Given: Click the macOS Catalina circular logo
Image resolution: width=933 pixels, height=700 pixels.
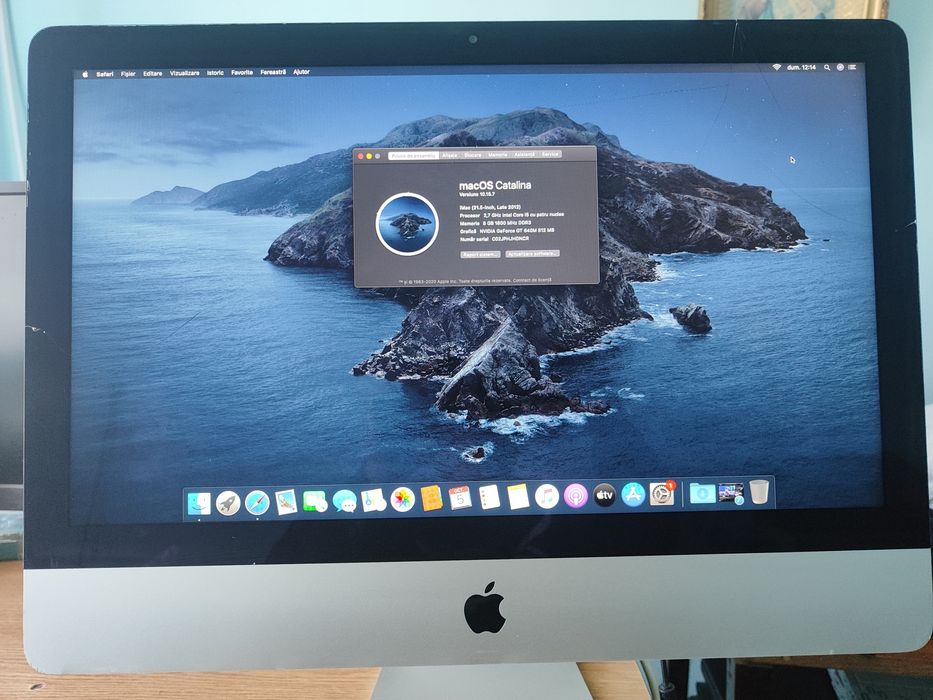Looking at the screenshot, I should tap(408, 224).
